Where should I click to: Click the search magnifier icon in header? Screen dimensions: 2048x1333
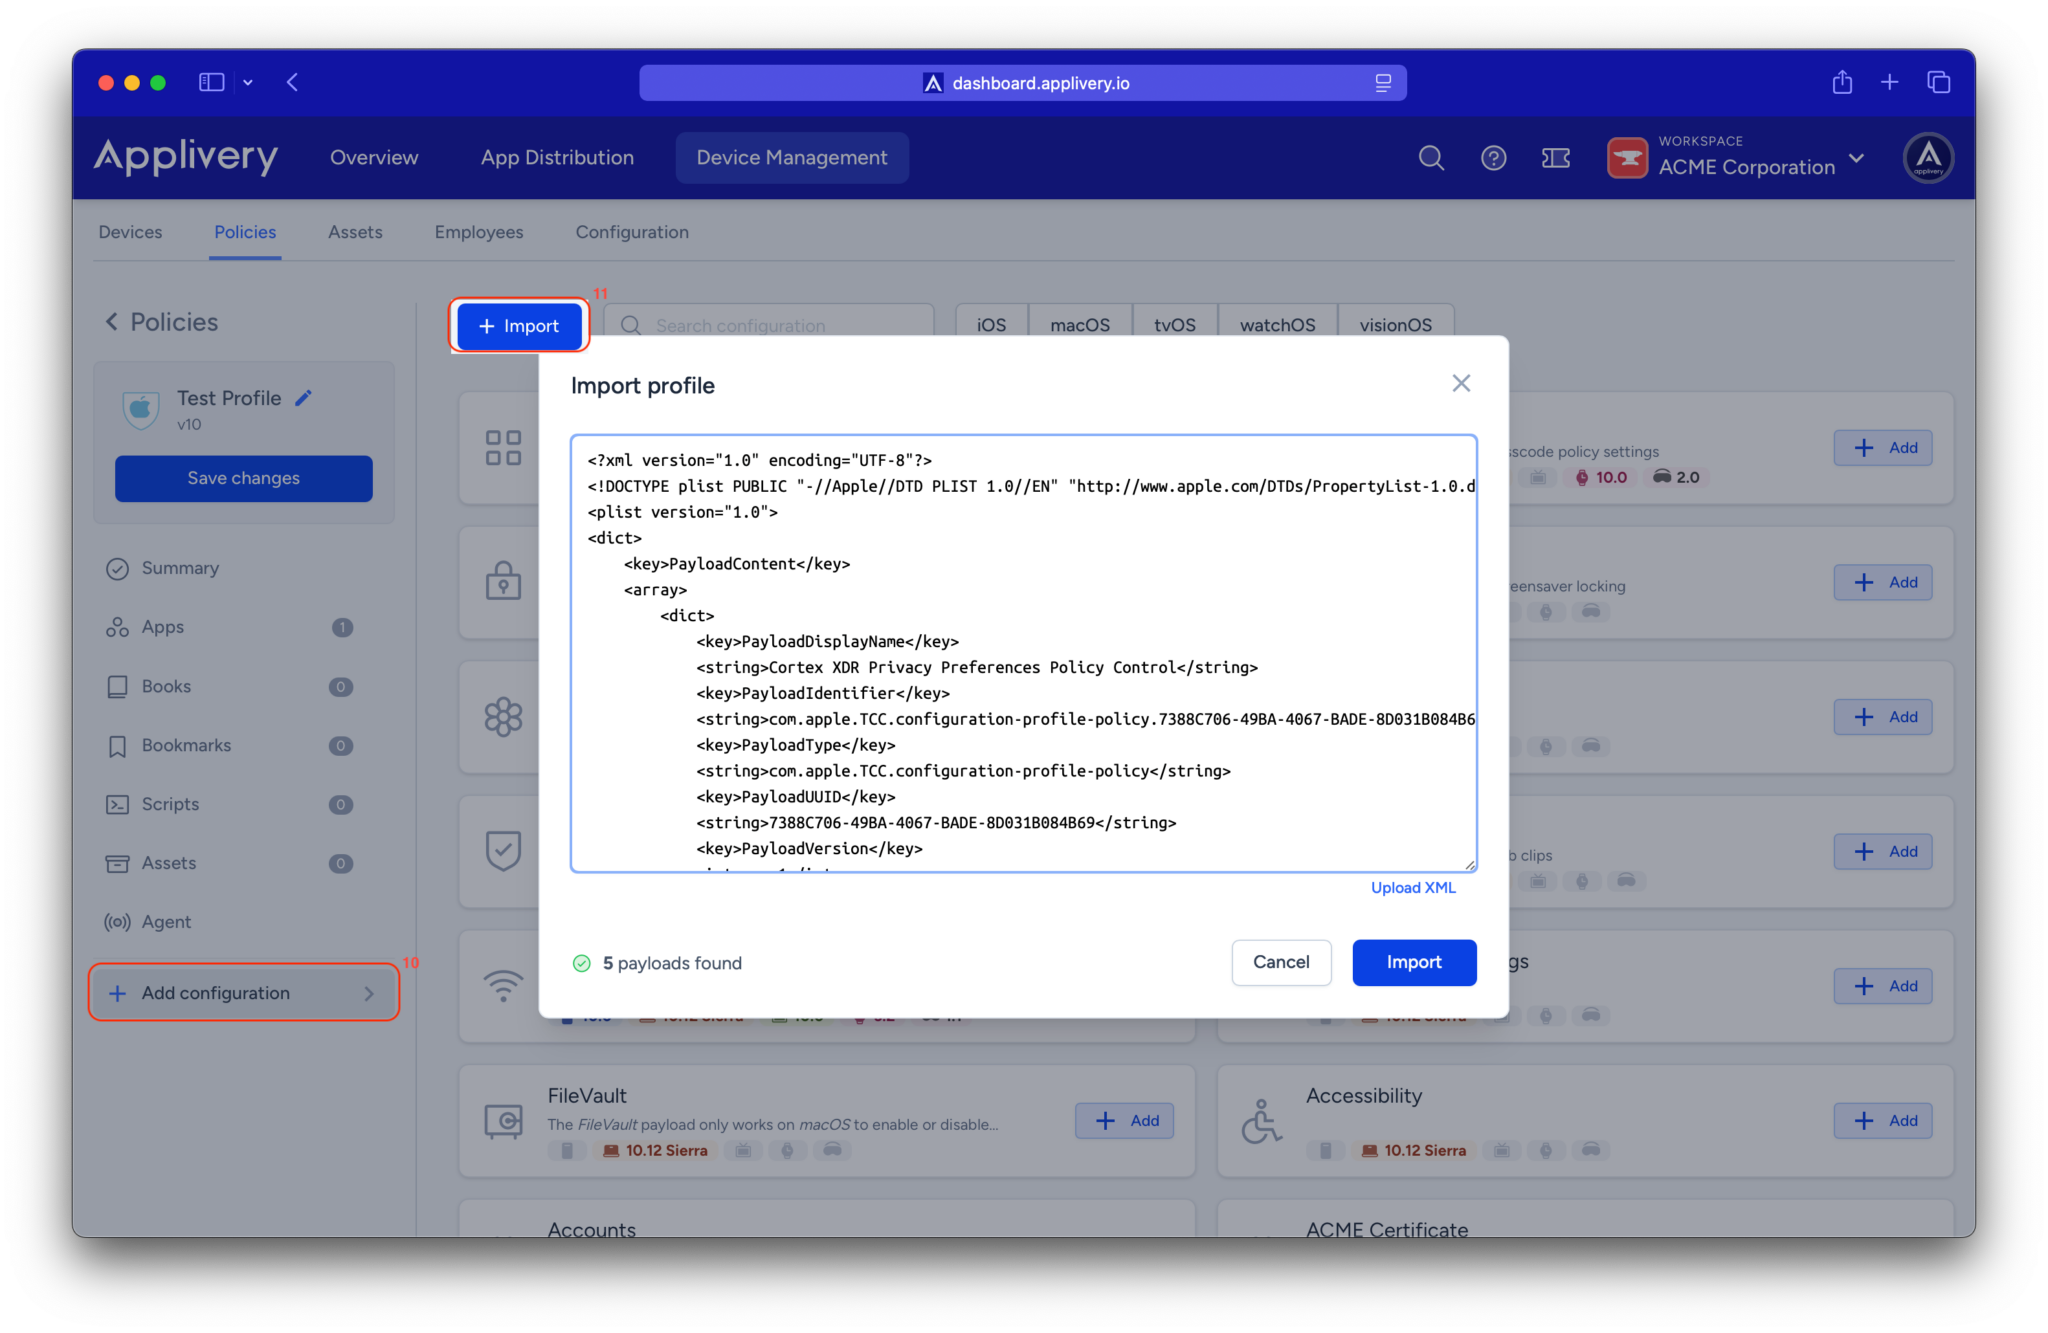coord(1431,158)
